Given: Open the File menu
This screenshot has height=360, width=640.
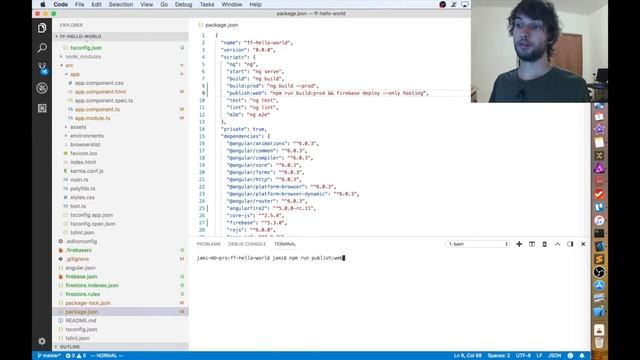Looking at the screenshot, I should 80,4.
